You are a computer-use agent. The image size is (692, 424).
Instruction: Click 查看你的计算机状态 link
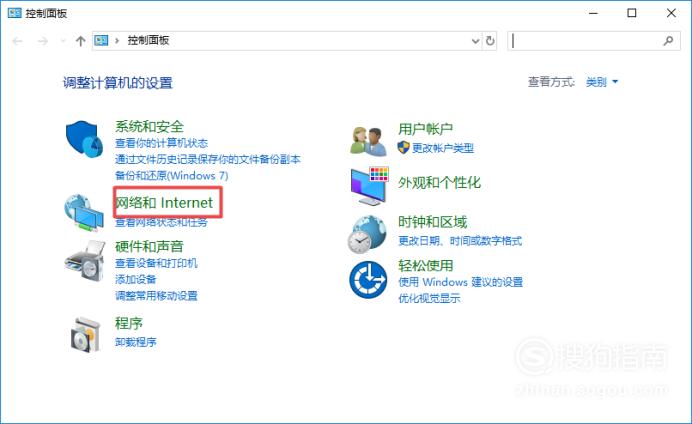click(161, 143)
